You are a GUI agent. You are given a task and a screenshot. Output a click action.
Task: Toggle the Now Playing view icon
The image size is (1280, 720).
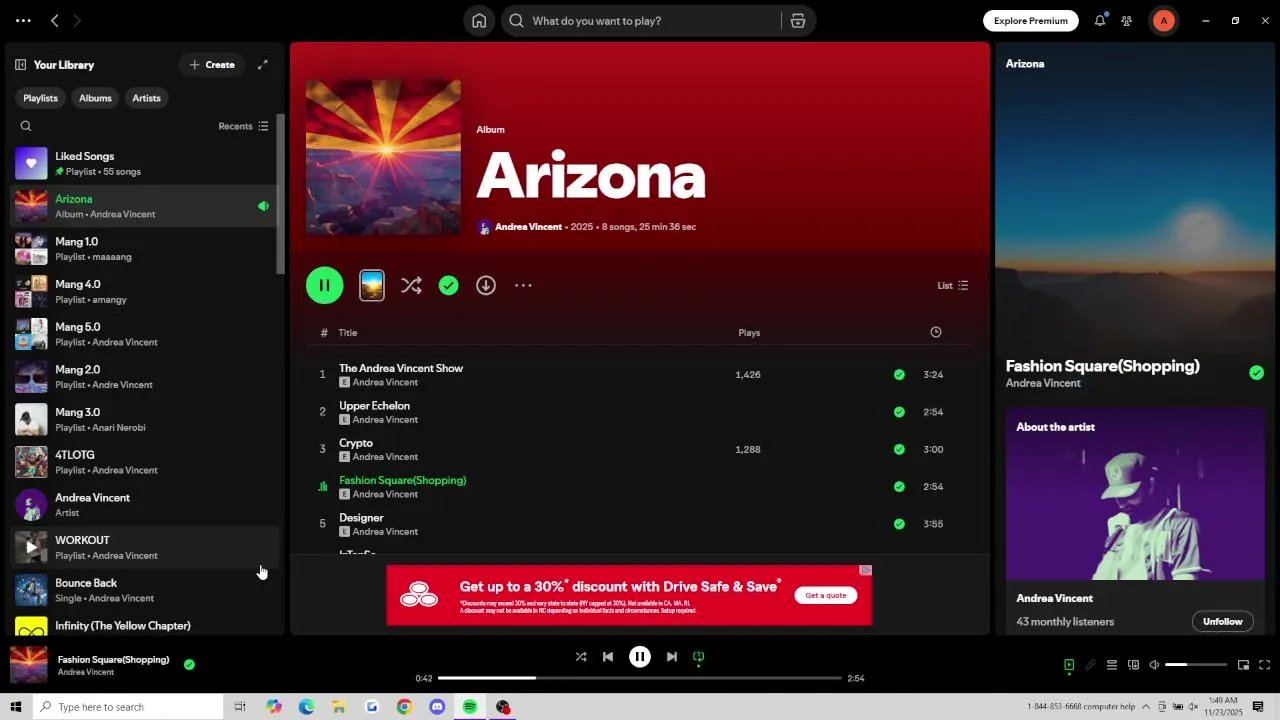point(1069,665)
